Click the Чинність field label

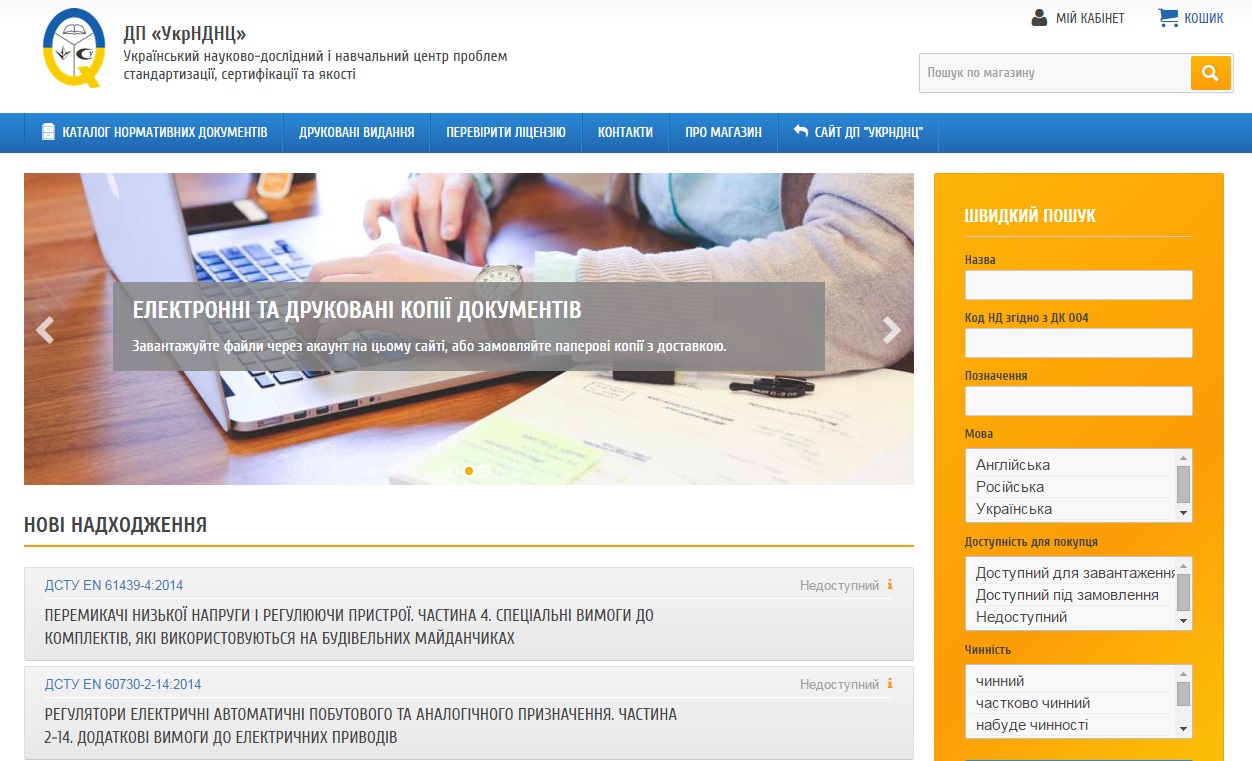pos(988,650)
